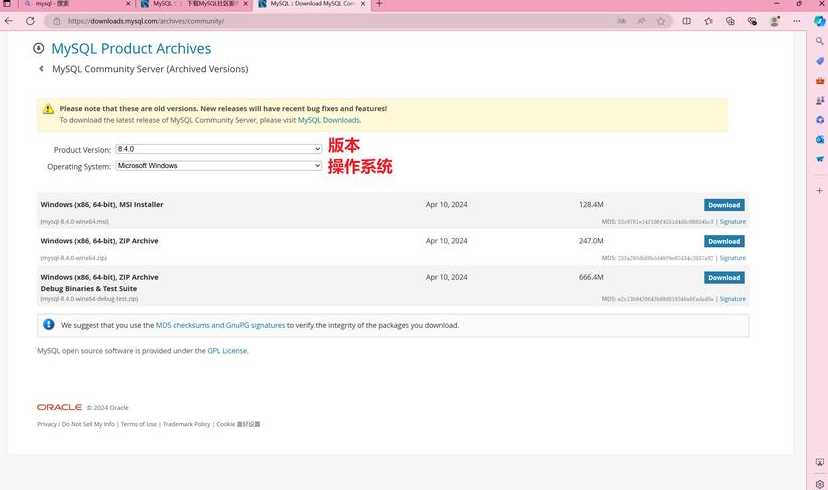Open browser settings and more menu
Viewport: 828px width, 490px height.
(x=796, y=21)
